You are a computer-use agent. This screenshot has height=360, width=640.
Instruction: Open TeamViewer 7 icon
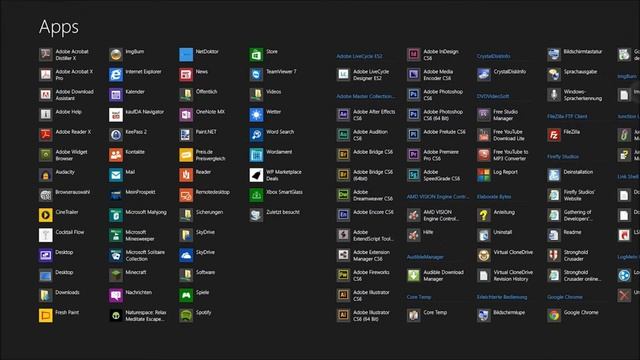[x=256, y=74]
